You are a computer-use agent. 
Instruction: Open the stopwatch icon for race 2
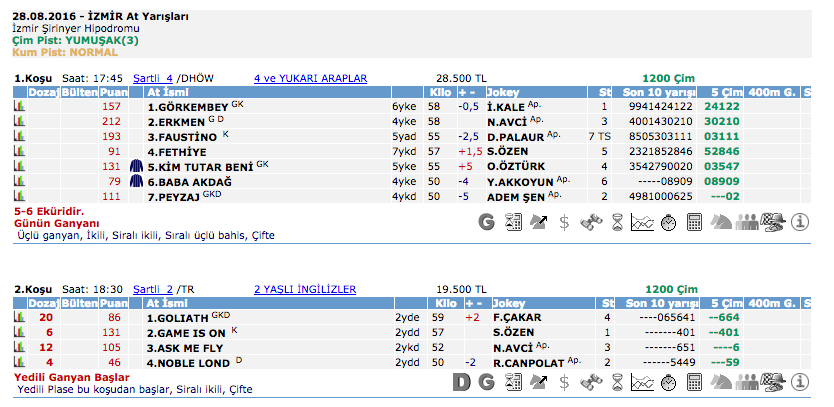[x=669, y=381]
